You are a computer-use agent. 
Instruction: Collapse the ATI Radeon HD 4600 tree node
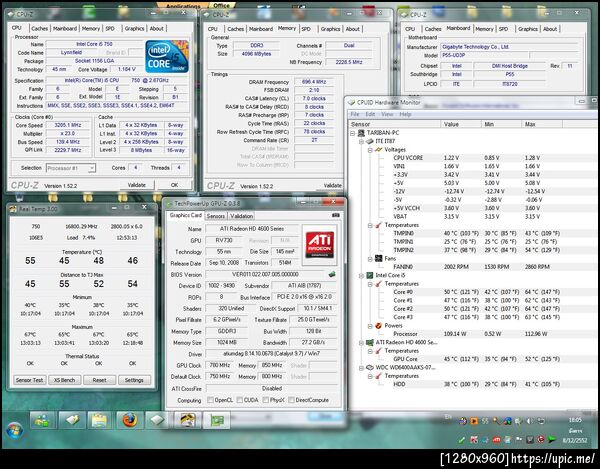pyautogui.click(x=361, y=343)
